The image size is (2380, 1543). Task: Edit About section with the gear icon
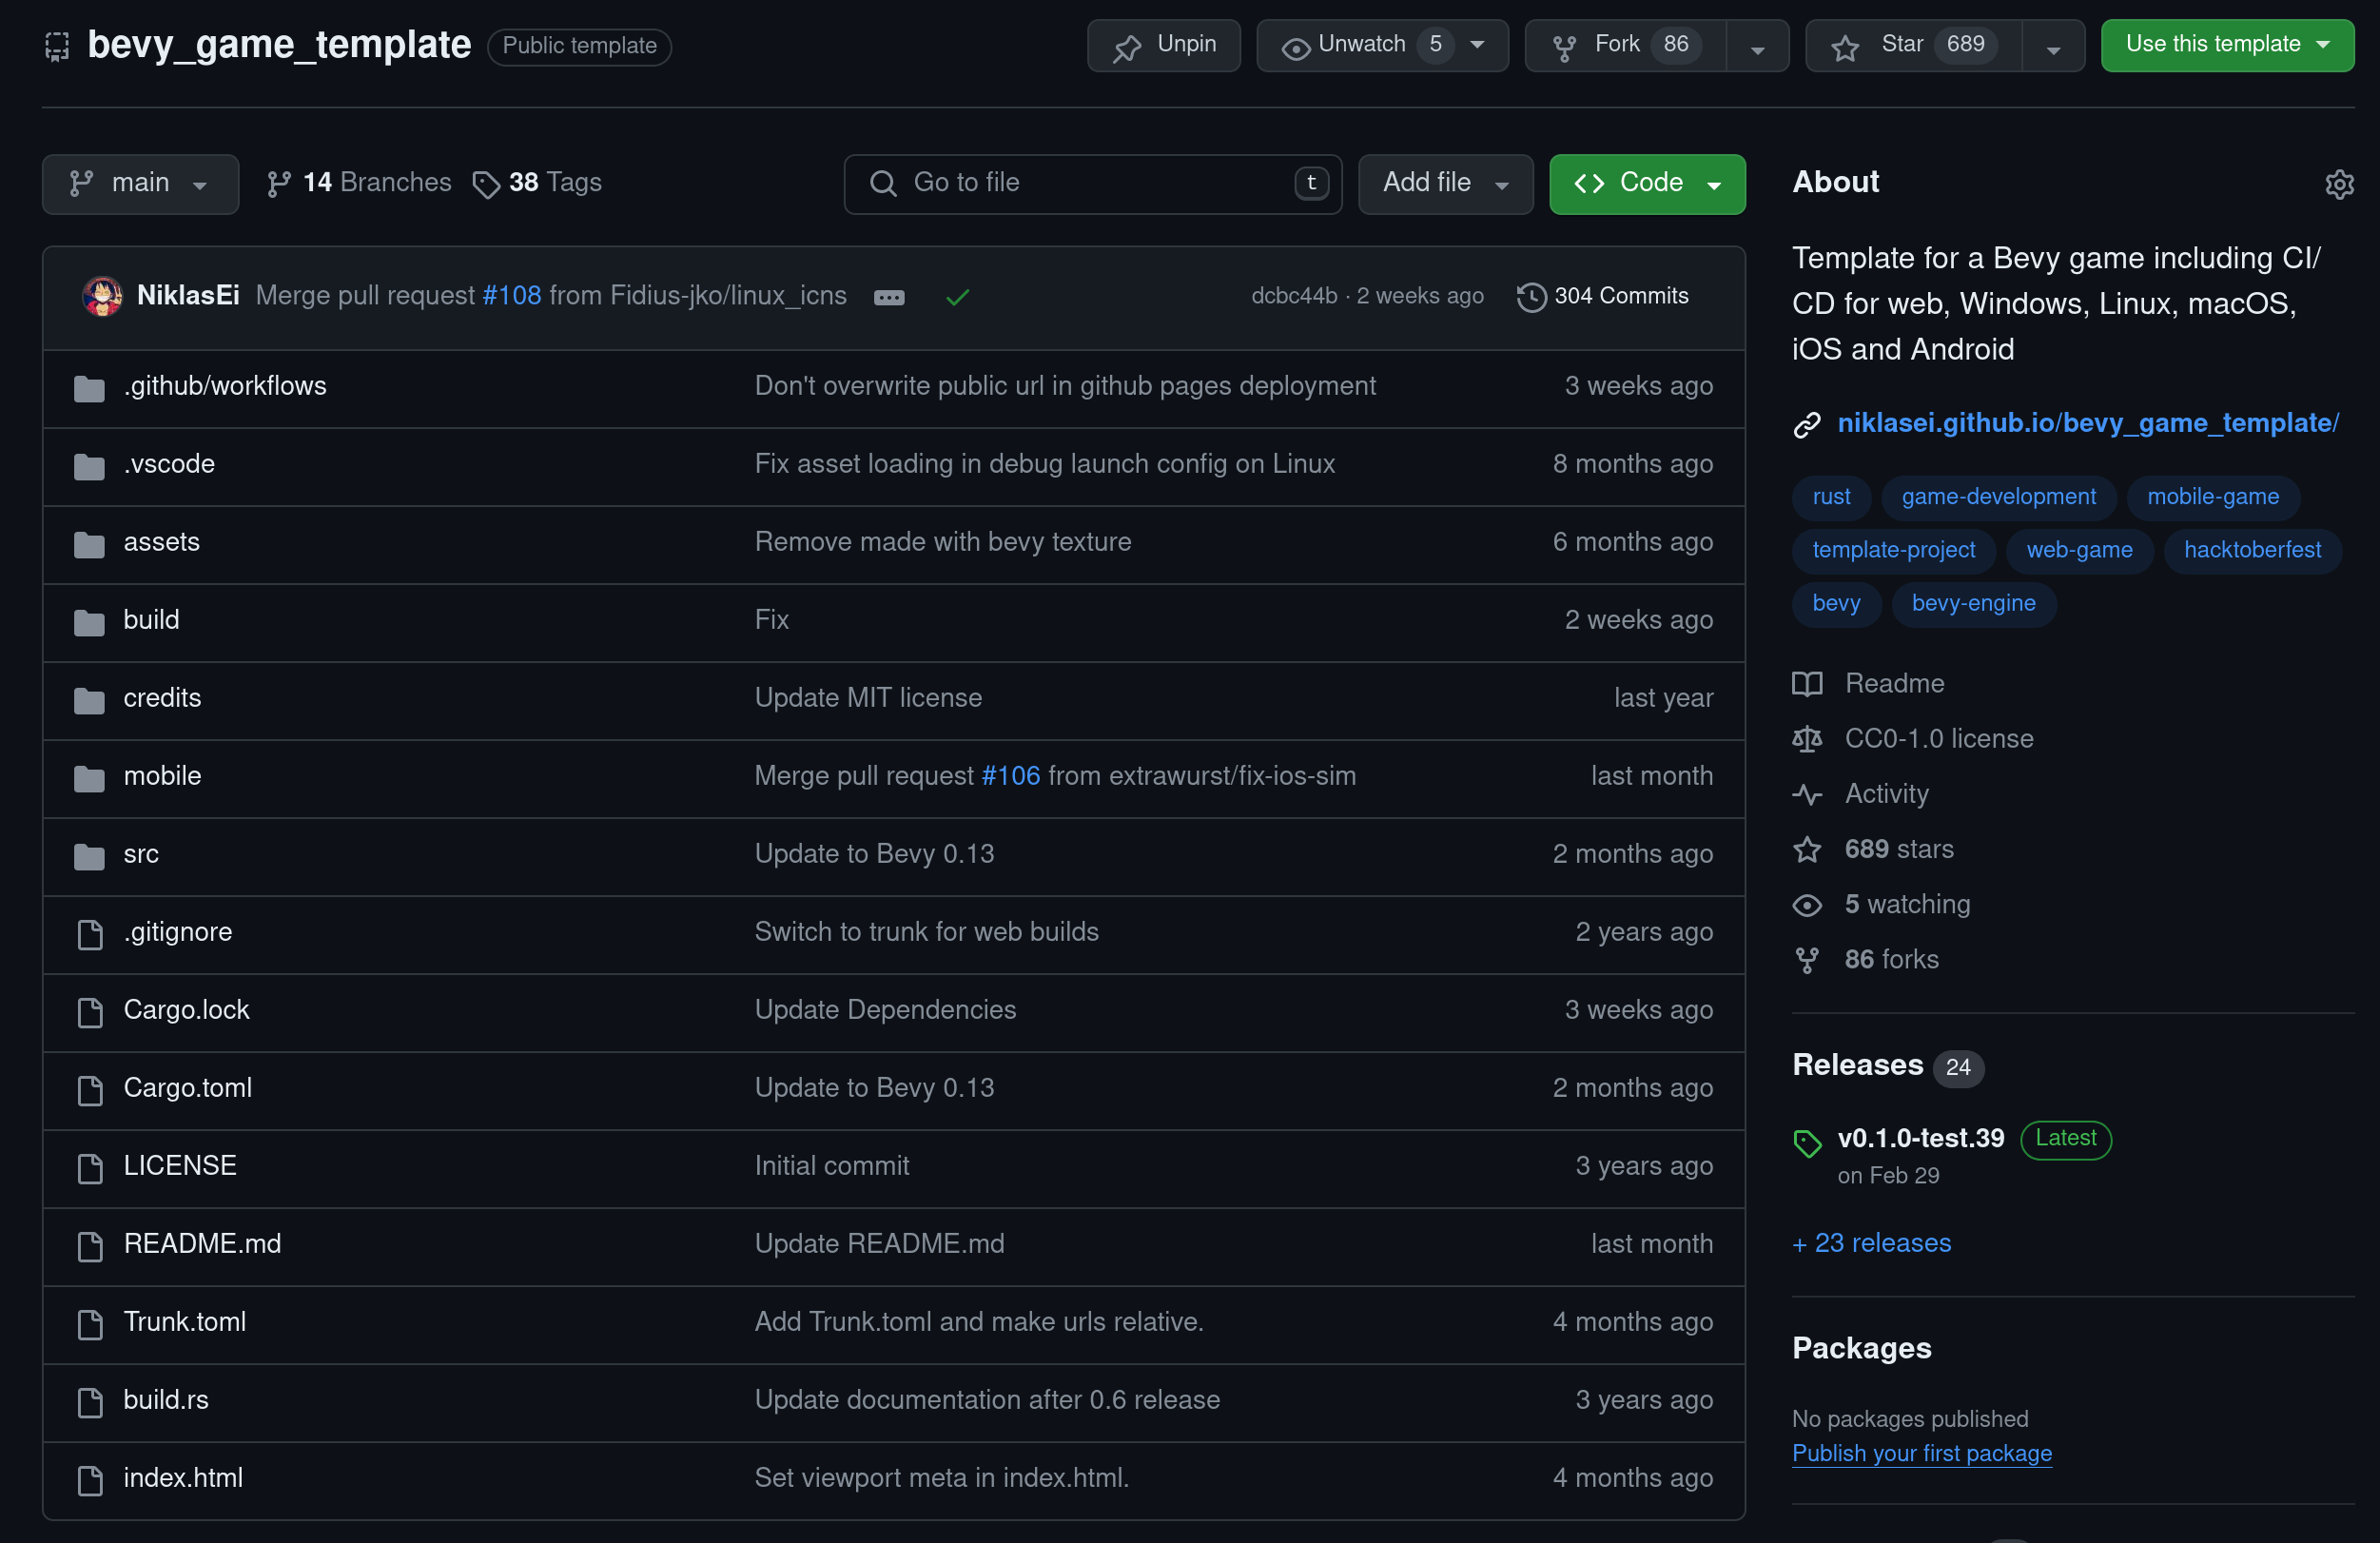pyautogui.click(x=2339, y=184)
